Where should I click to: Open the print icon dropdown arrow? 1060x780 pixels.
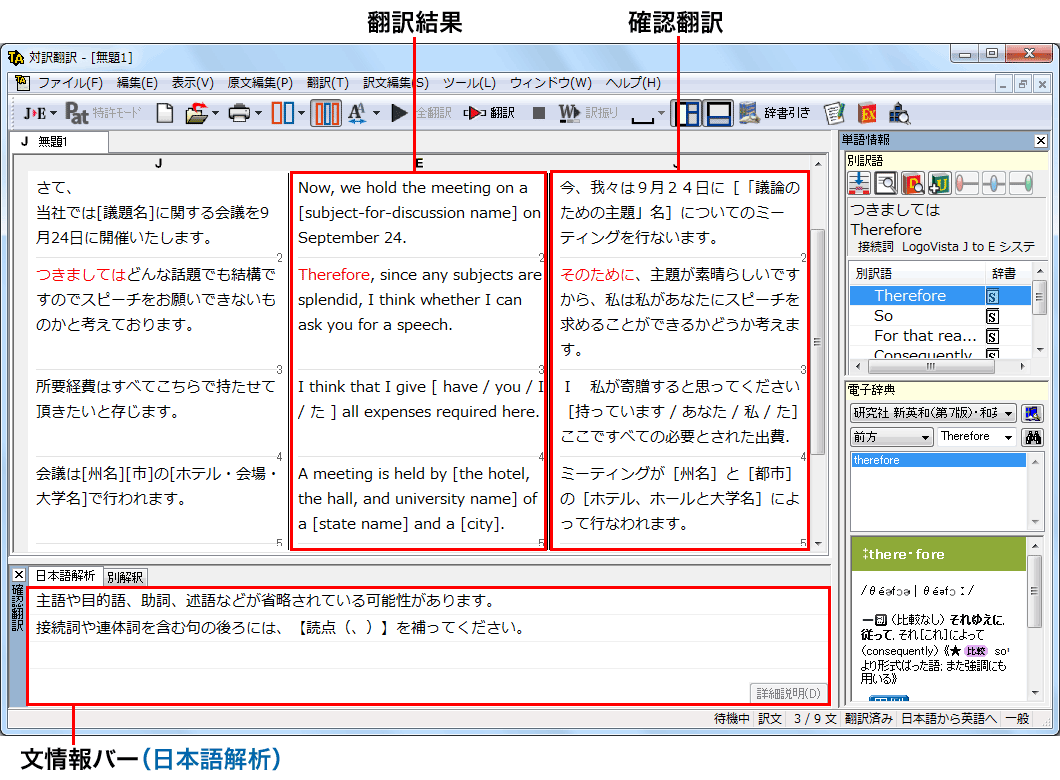(259, 113)
